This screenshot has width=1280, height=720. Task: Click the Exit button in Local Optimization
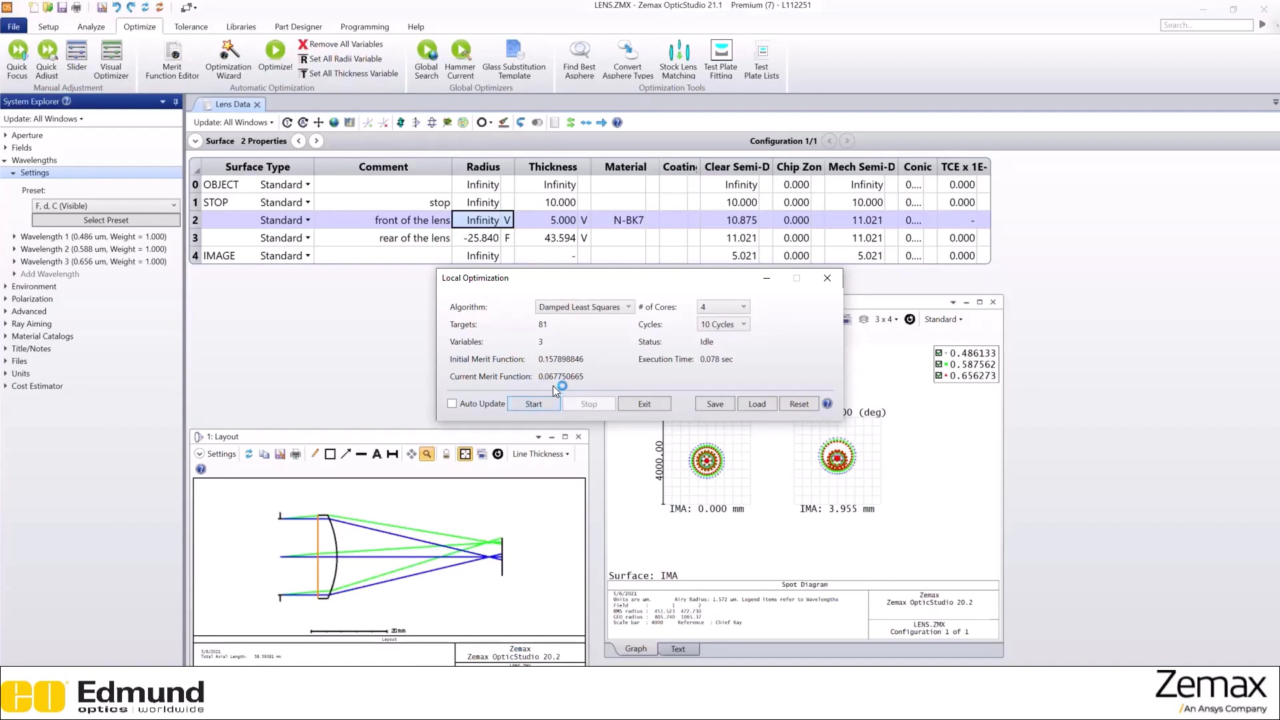click(x=644, y=404)
